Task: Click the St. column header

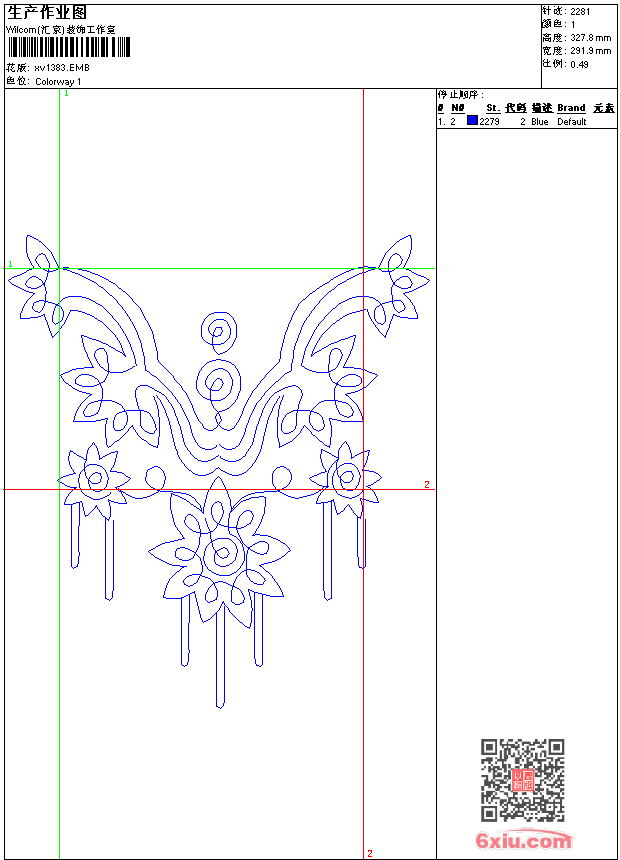Action: click(x=493, y=108)
